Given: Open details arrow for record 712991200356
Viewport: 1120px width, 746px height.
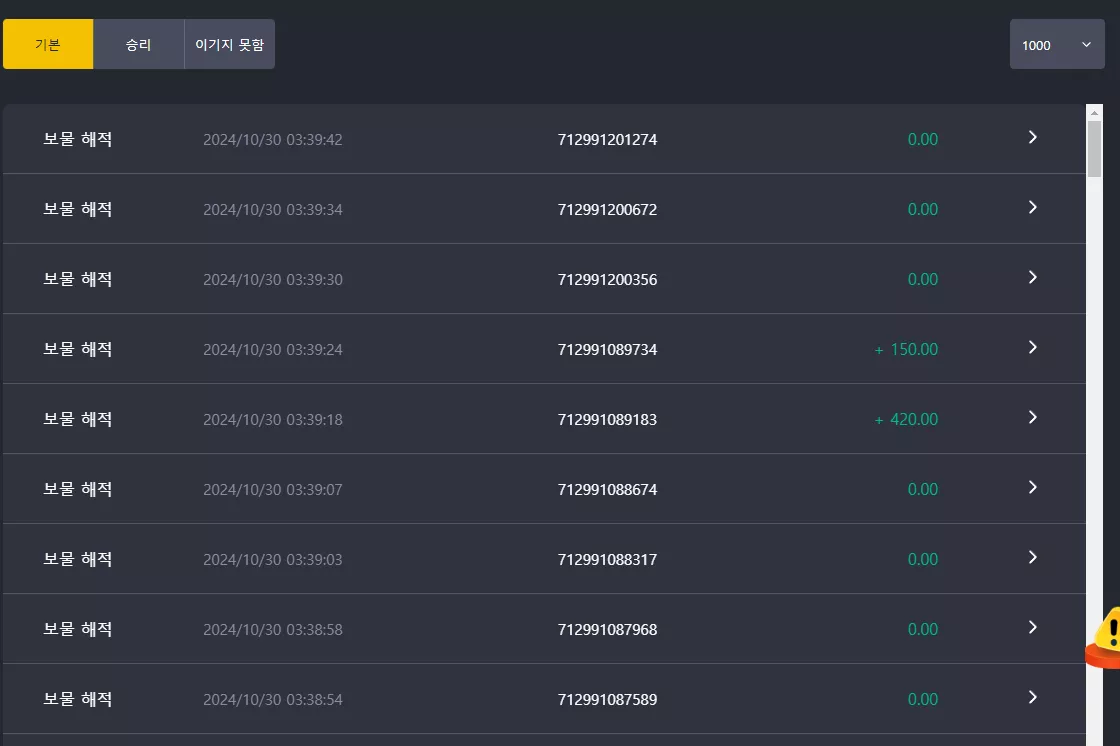Looking at the screenshot, I should click(1032, 277).
